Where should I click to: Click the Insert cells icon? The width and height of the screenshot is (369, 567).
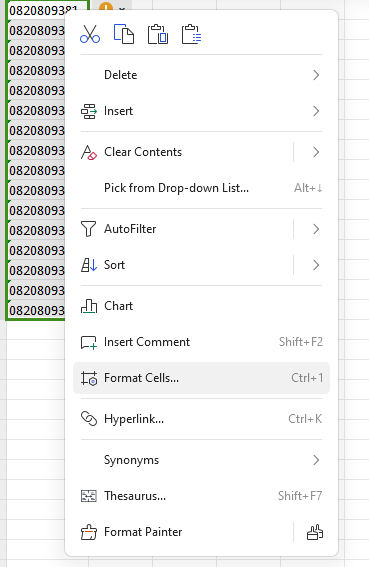89,111
